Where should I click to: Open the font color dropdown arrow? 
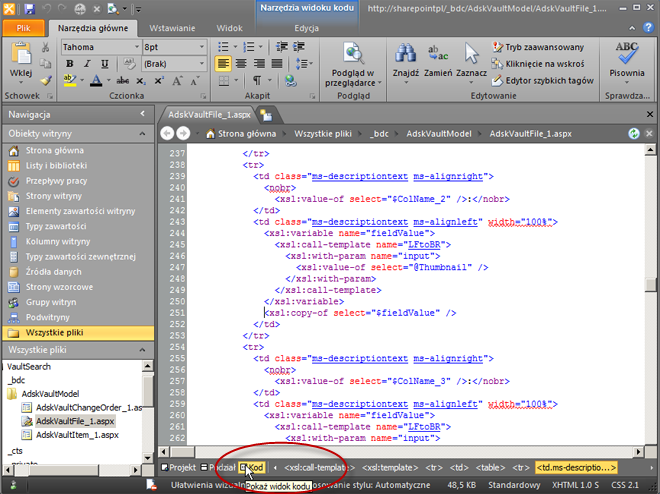[108, 80]
